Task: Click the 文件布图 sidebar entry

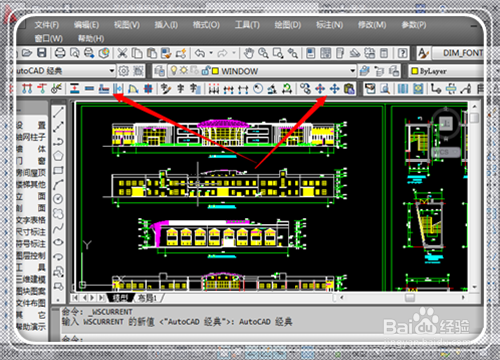Action: coord(31,303)
